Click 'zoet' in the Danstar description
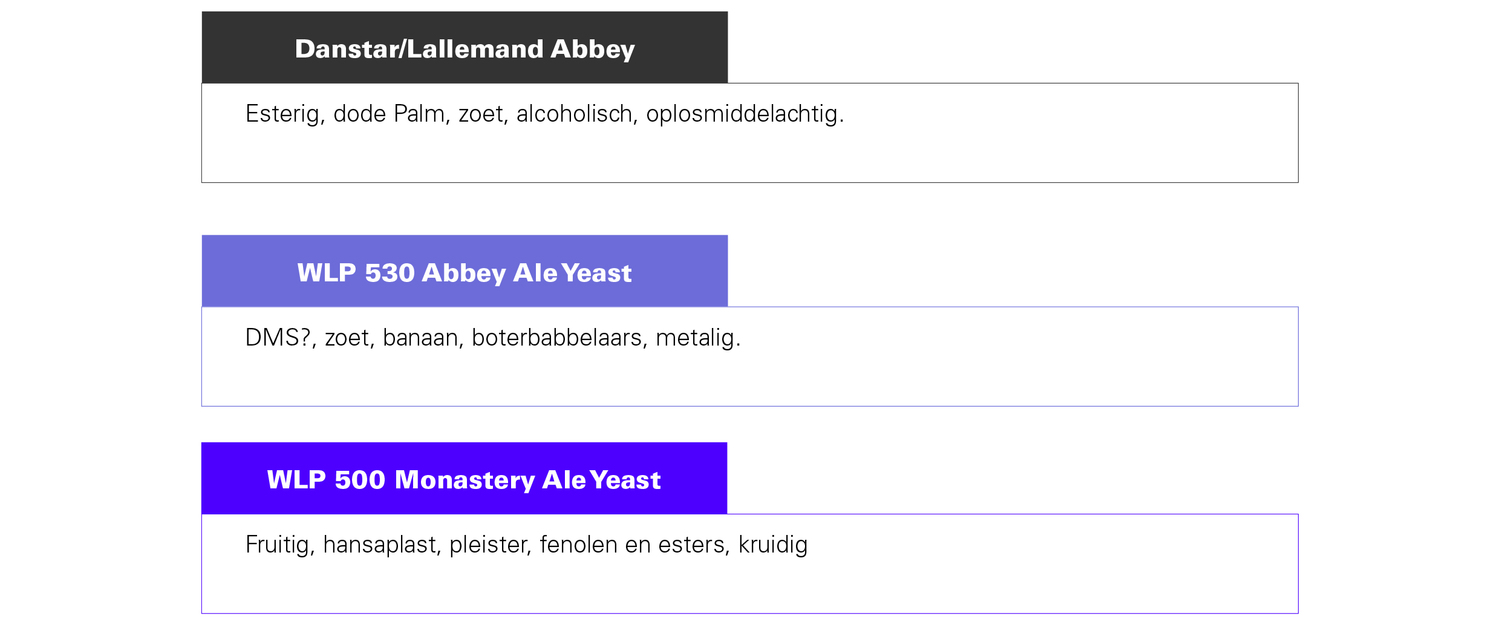Viewport: 1500px width, 633px height. pos(482,114)
